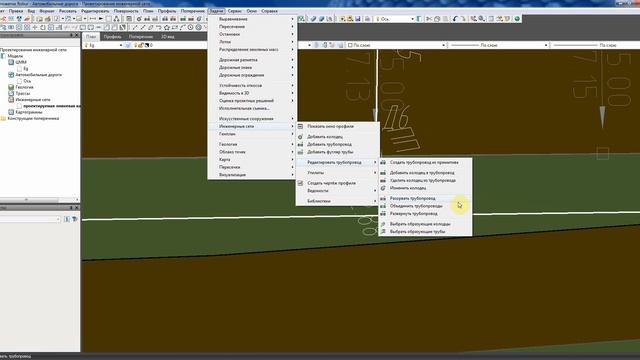This screenshot has width=640, height=360.
Task: Click the pipeline icon beside Добавить трубопровод
Action: [300, 144]
